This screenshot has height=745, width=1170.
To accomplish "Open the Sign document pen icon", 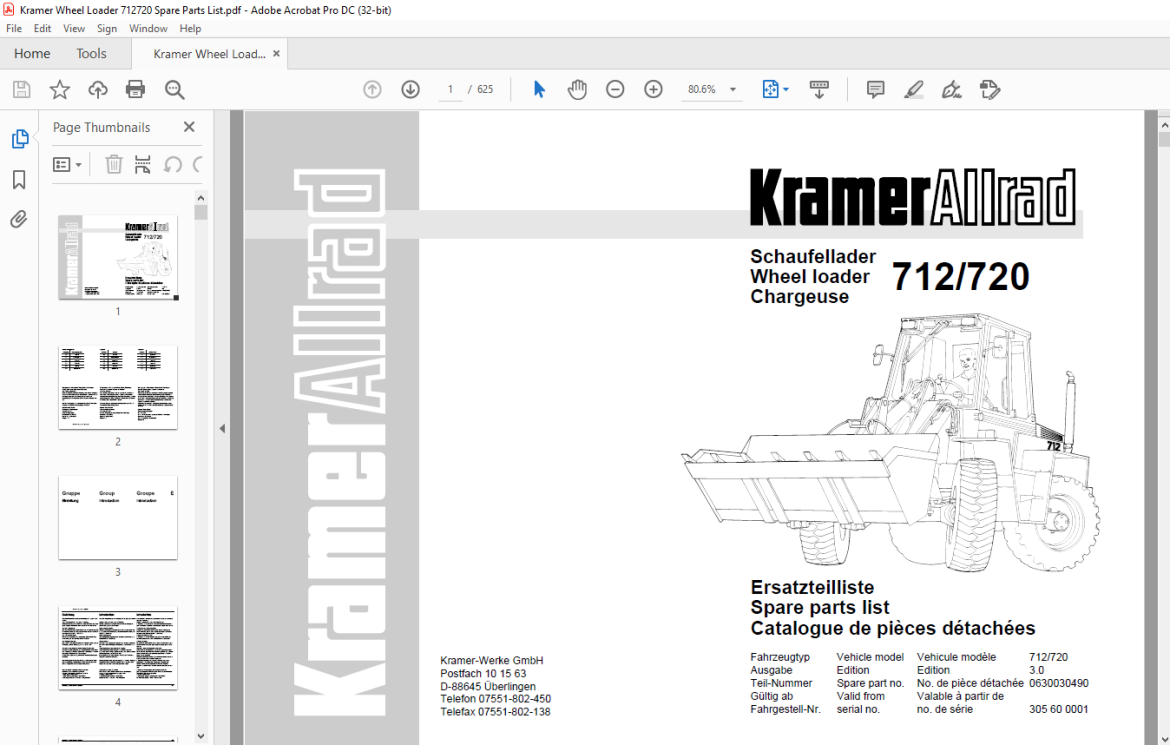I will 951,90.
